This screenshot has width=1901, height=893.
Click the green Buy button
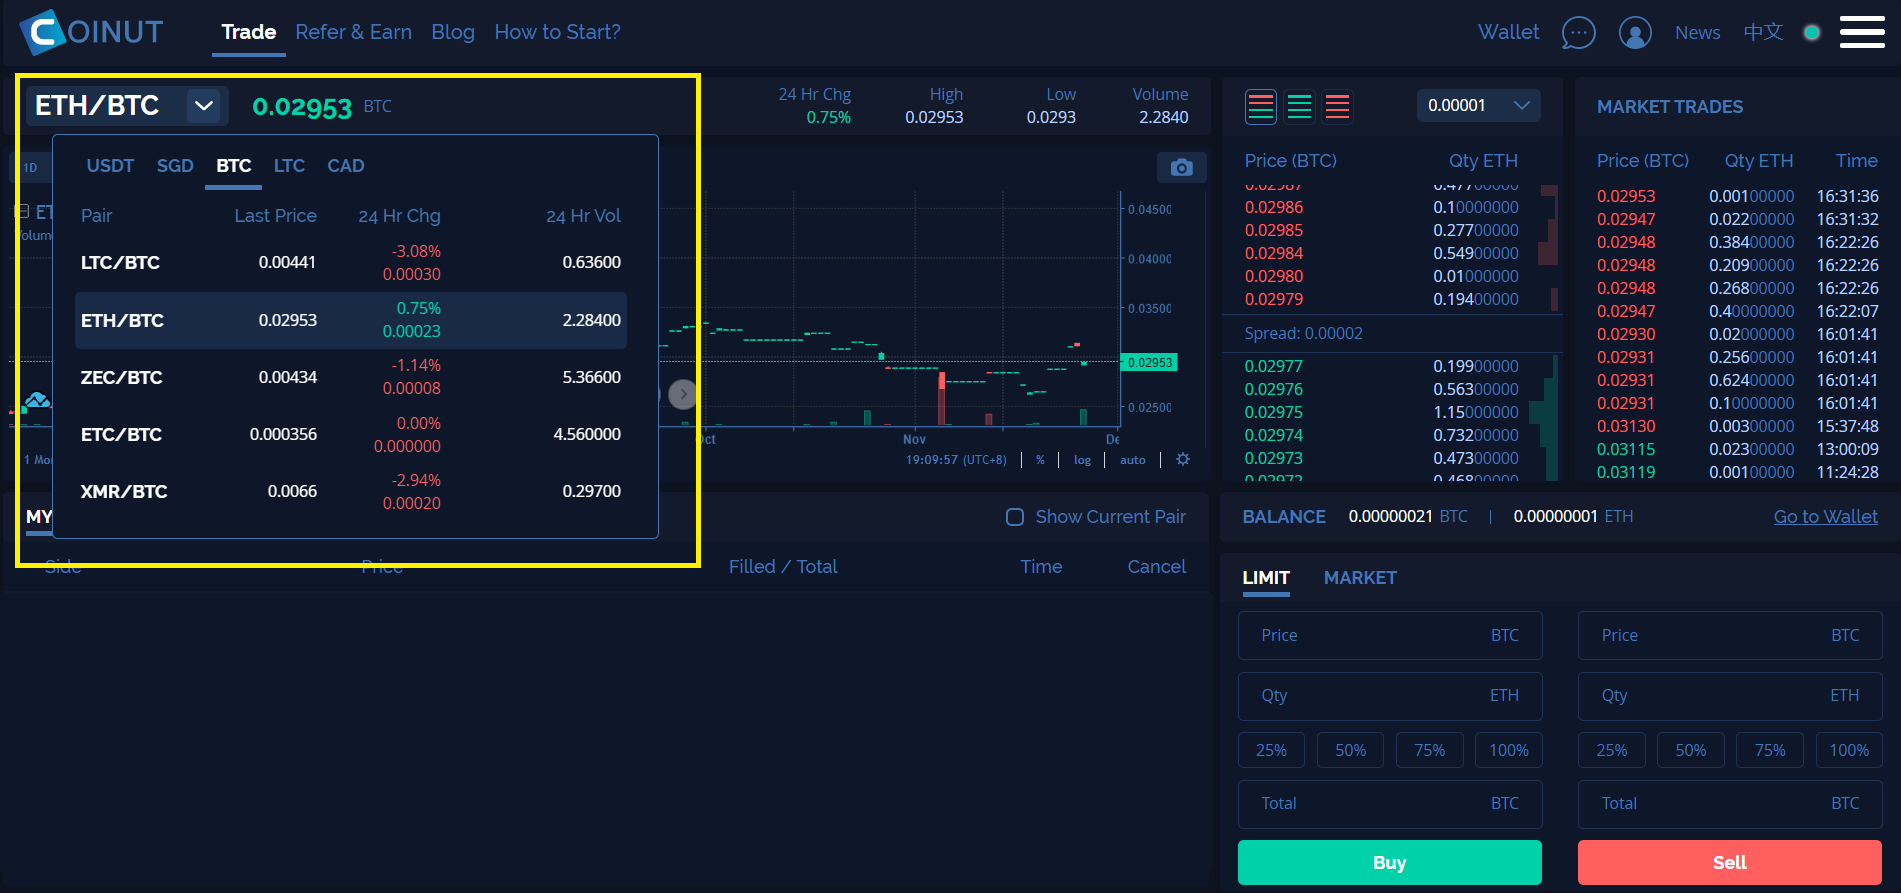pyautogui.click(x=1389, y=862)
